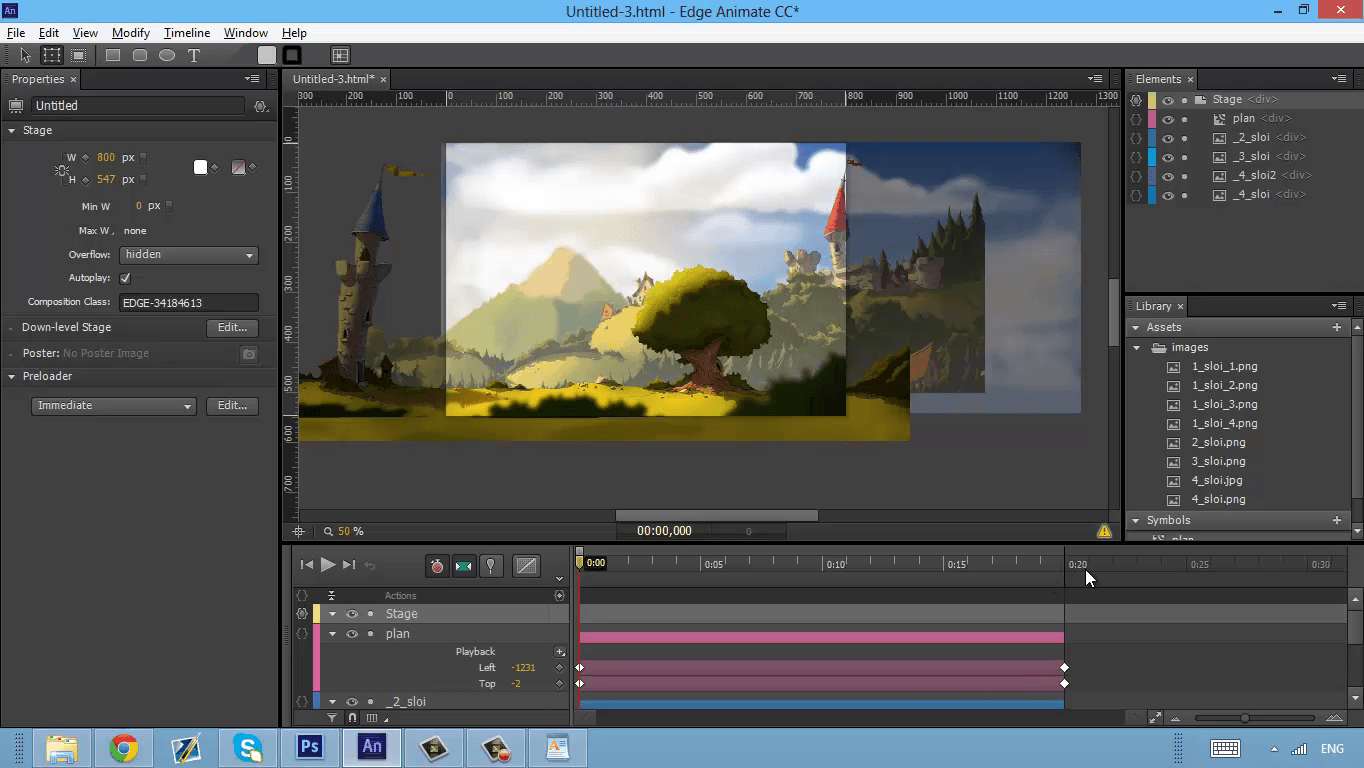Click Edit button for Down-level Stage
Screen dimensions: 1364x768
[232, 328]
